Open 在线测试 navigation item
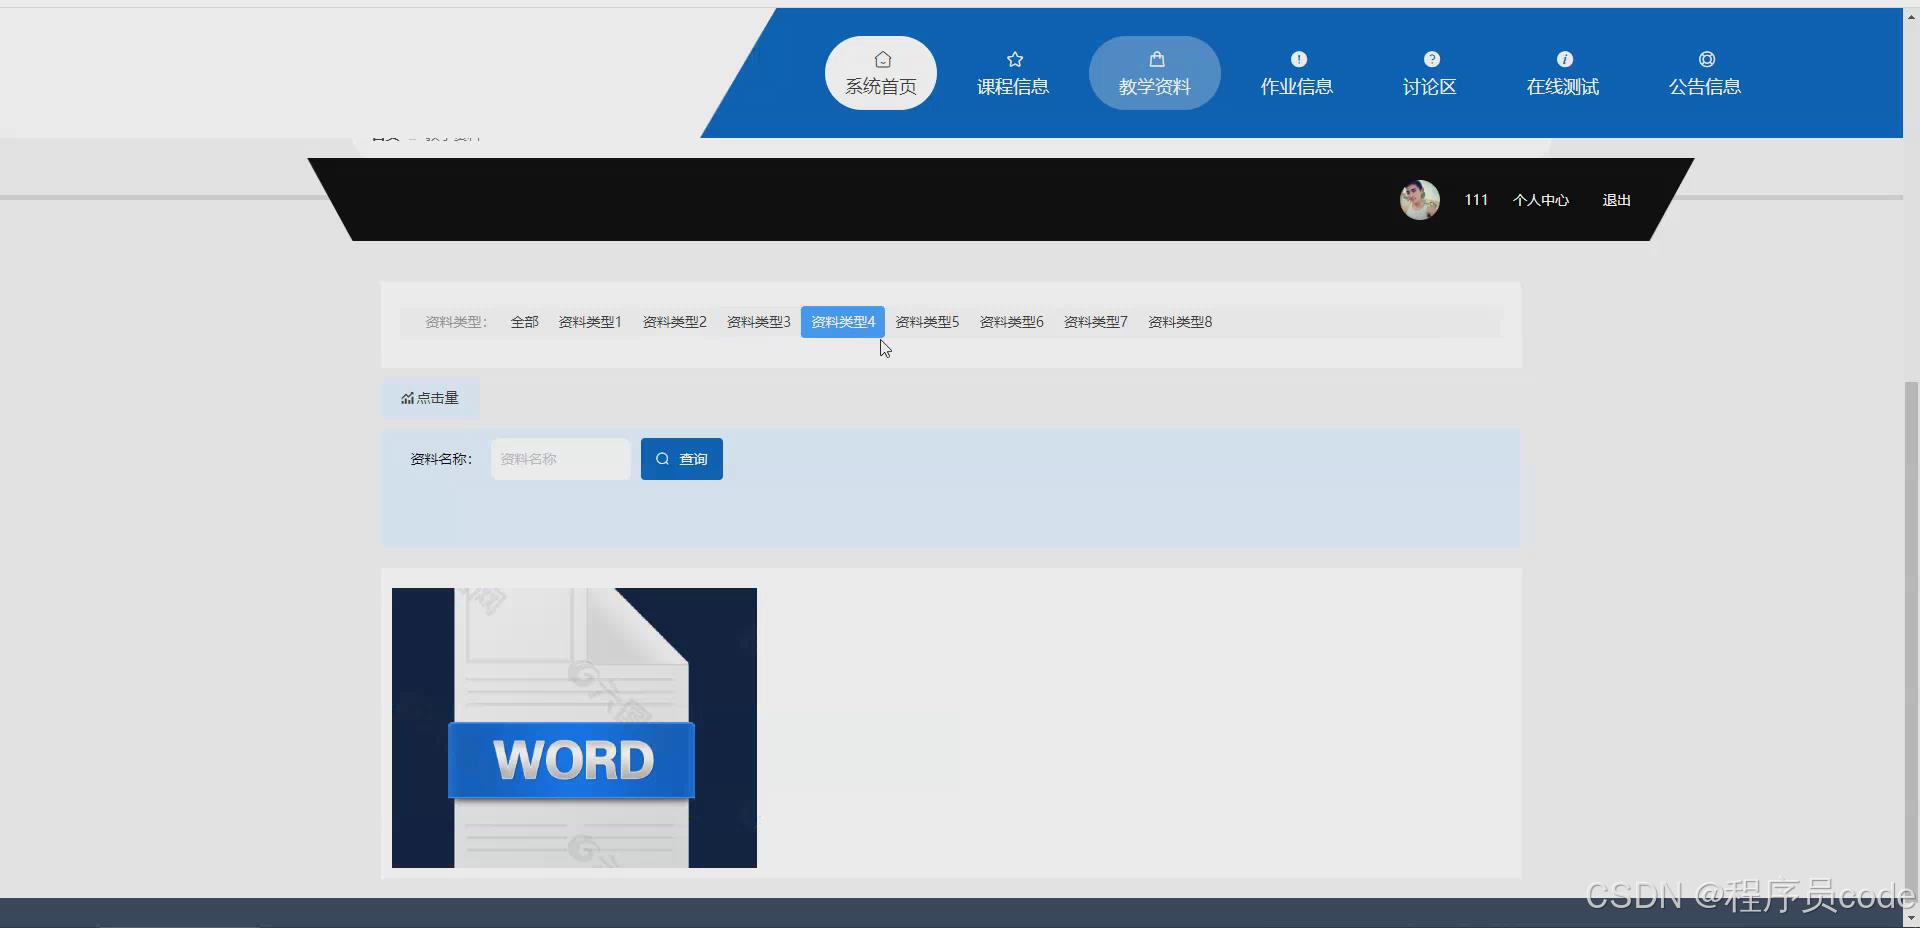 point(1563,73)
